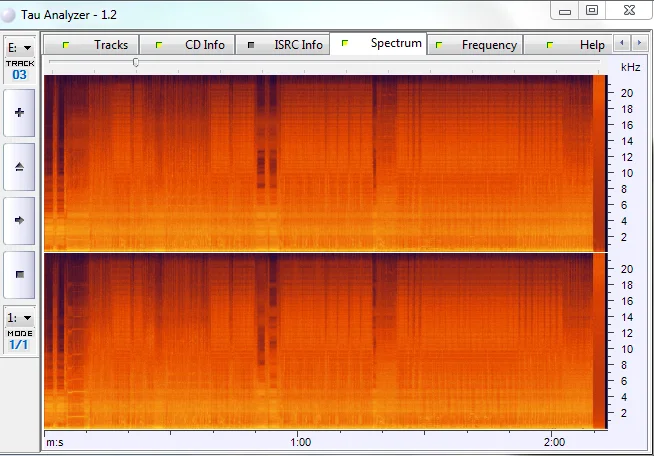Click the stop square button
Image resolution: width=654 pixels, height=456 pixels.
coord(19,275)
